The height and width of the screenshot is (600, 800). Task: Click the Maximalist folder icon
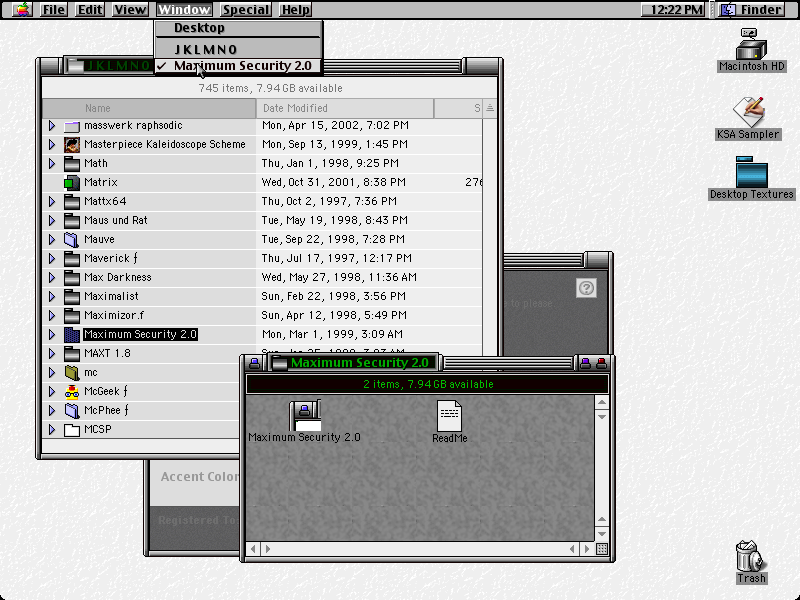72,296
